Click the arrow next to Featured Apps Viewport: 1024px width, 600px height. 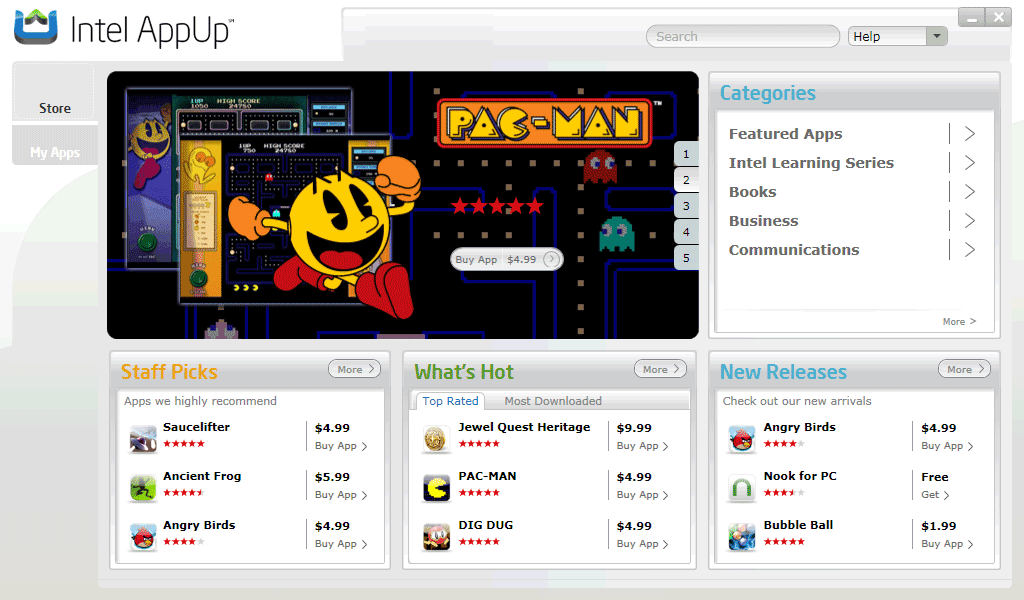pyautogui.click(x=970, y=134)
